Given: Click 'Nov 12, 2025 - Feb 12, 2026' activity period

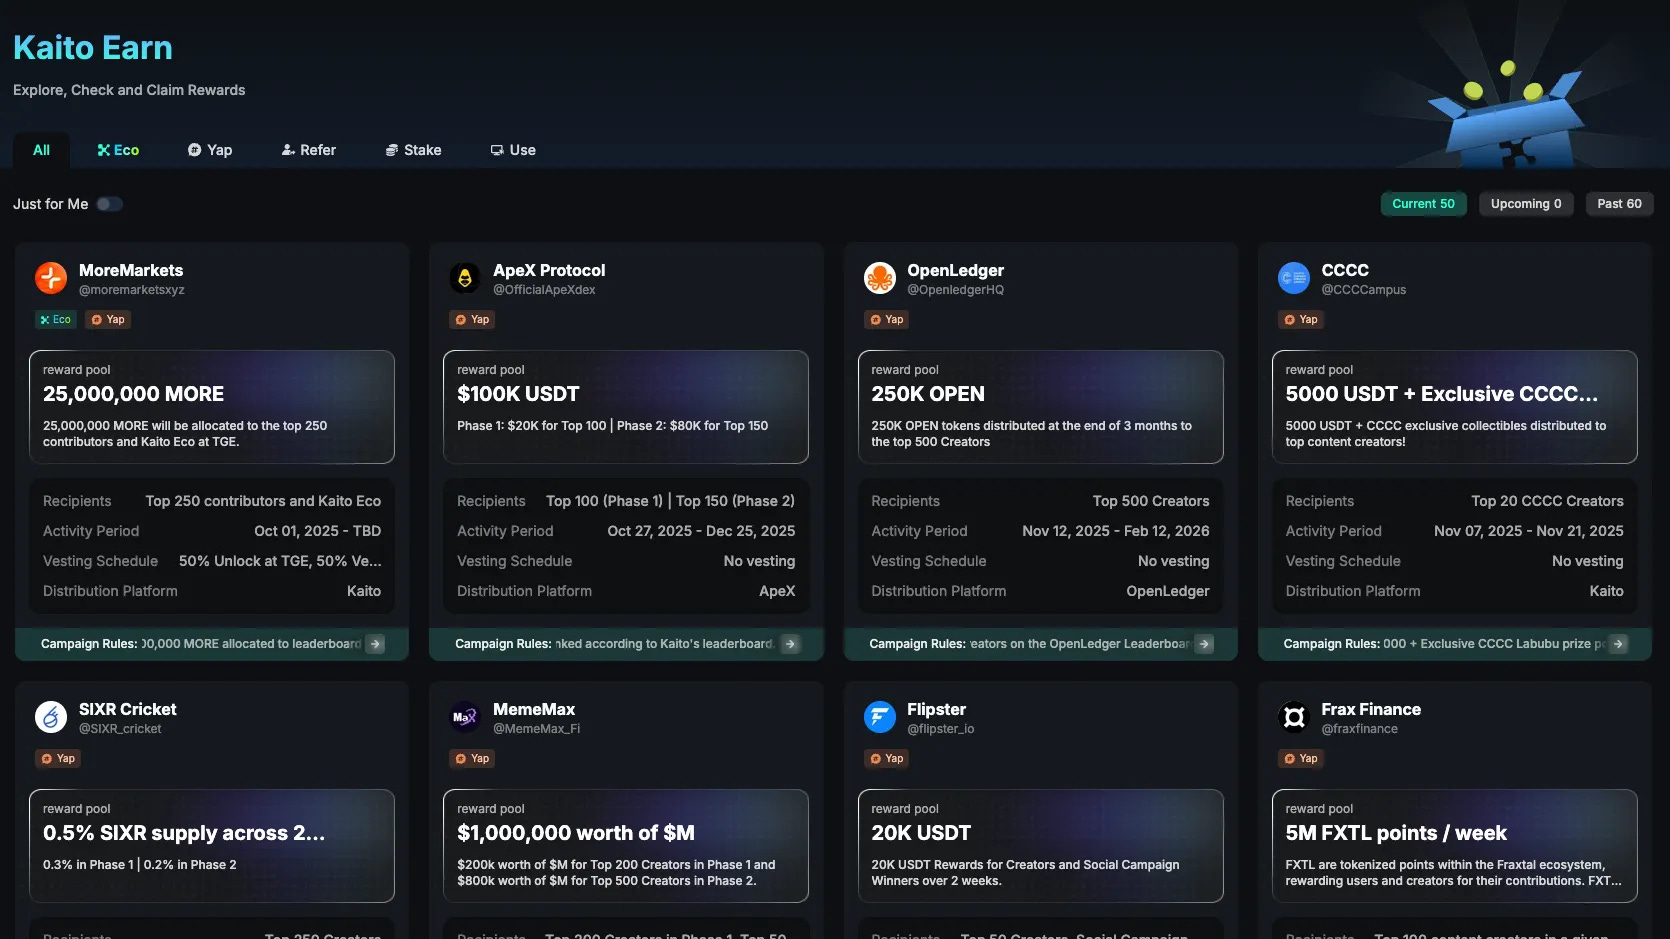Looking at the screenshot, I should [1116, 531].
